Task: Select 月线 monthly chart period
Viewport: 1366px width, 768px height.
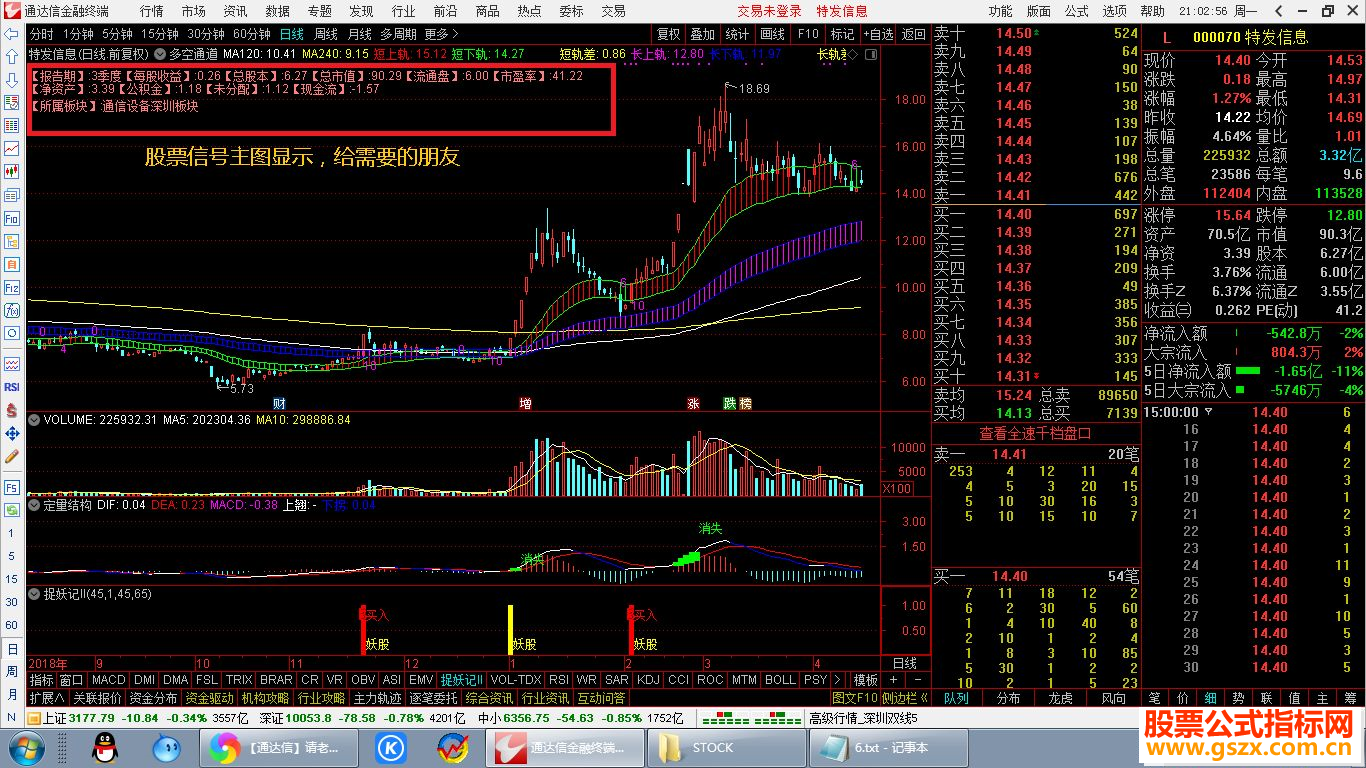Action: (x=360, y=34)
